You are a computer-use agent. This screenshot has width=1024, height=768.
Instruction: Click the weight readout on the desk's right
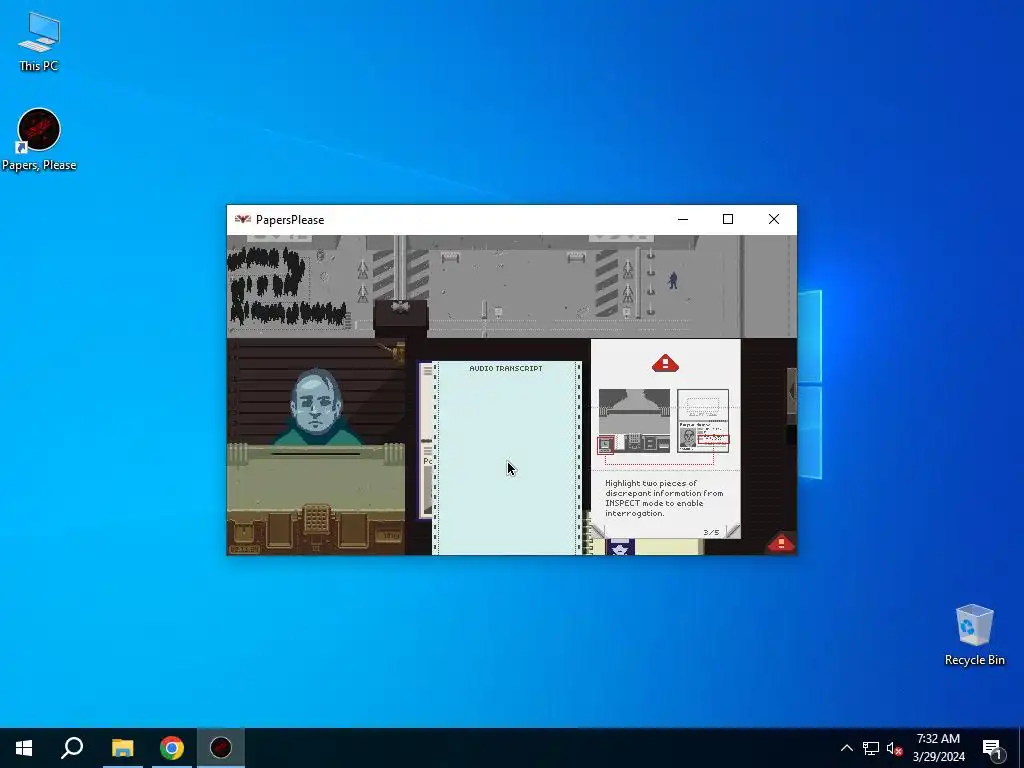pos(390,536)
